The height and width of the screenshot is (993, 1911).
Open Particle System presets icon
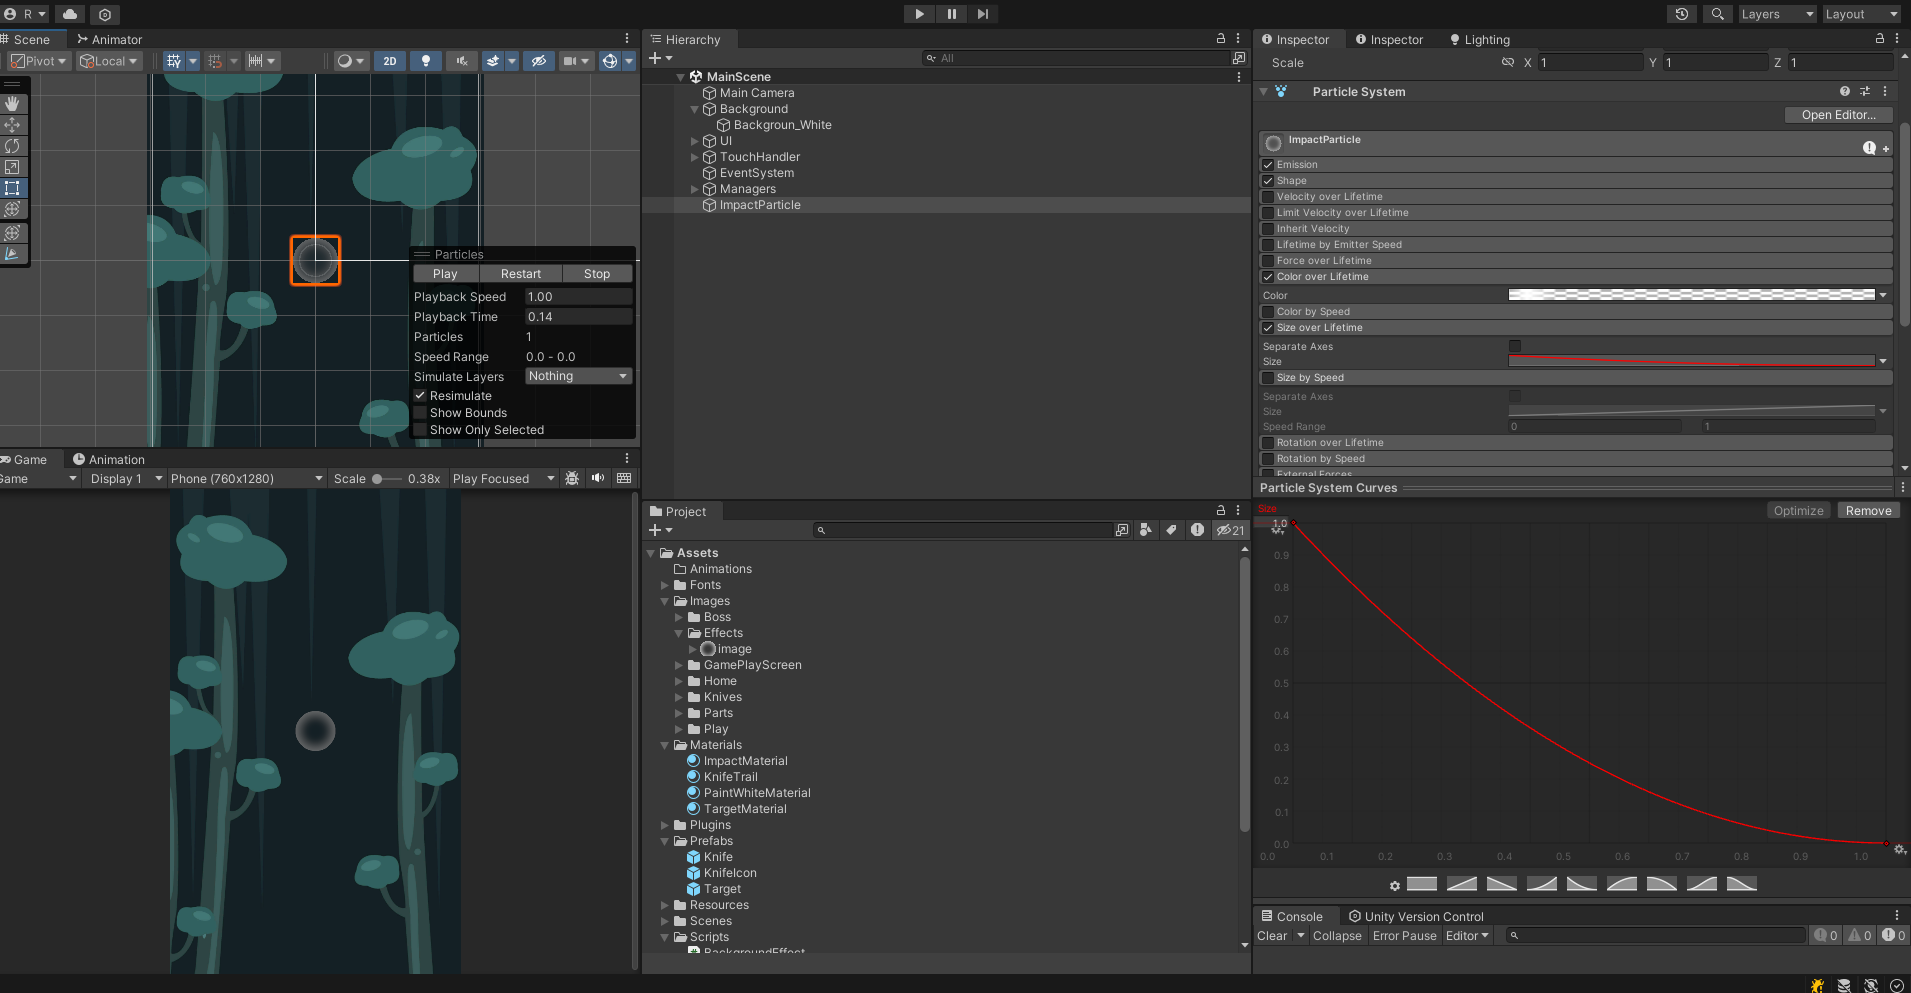1865,91
